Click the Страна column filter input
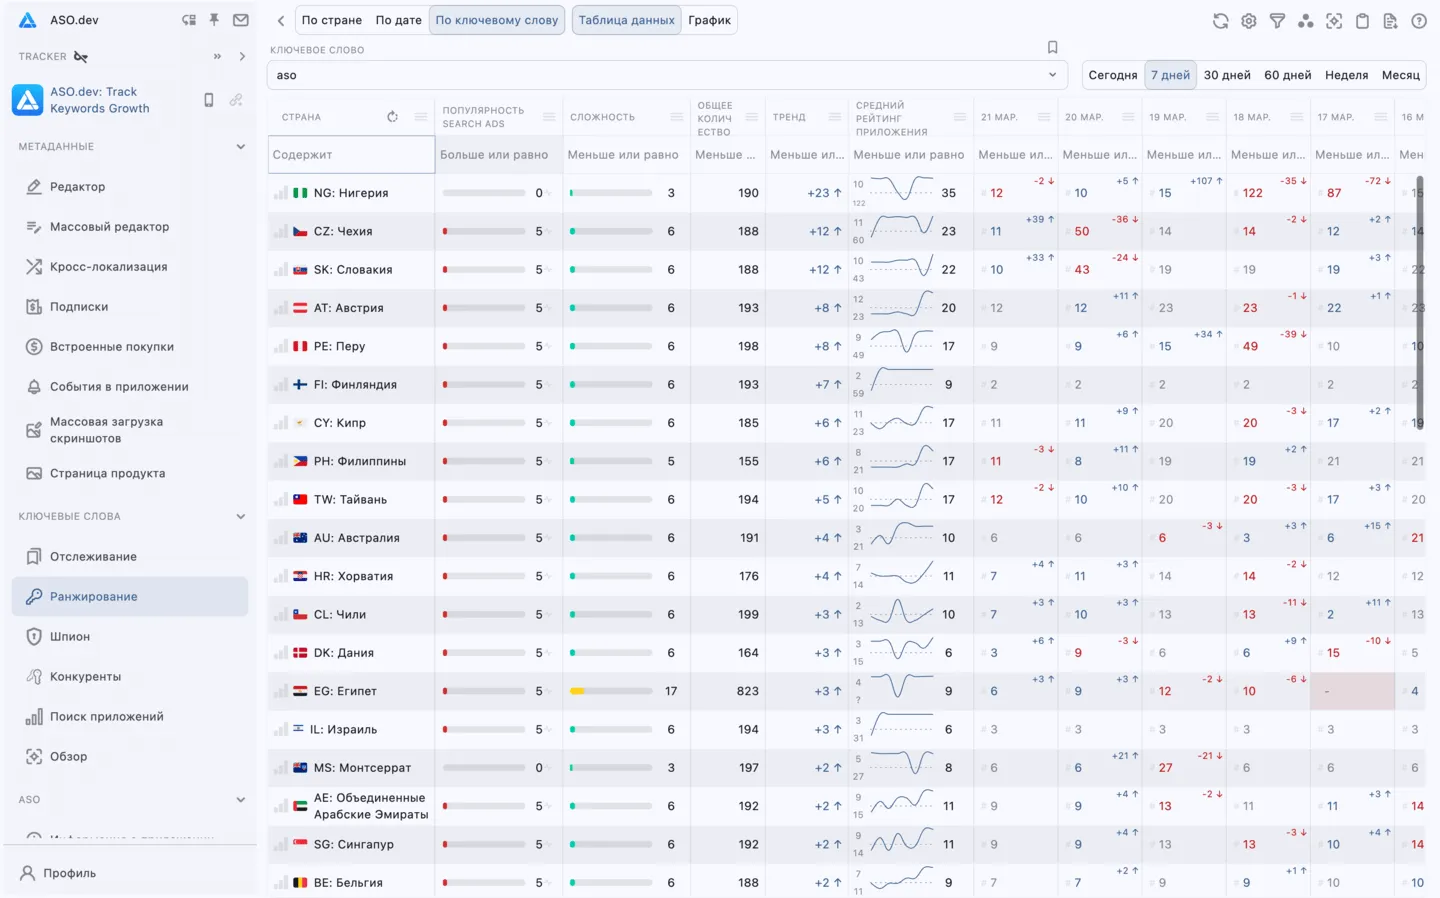The width and height of the screenshot is (1440, 898). (x=350, y=155)
